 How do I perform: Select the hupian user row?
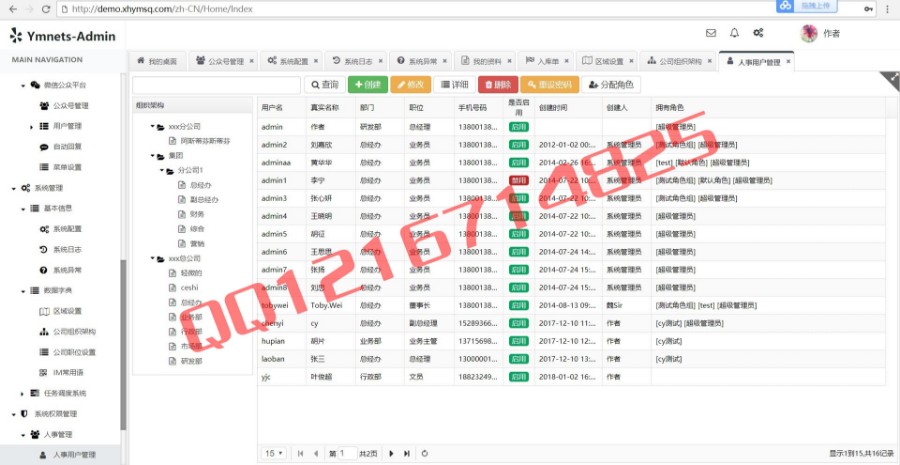572,341
